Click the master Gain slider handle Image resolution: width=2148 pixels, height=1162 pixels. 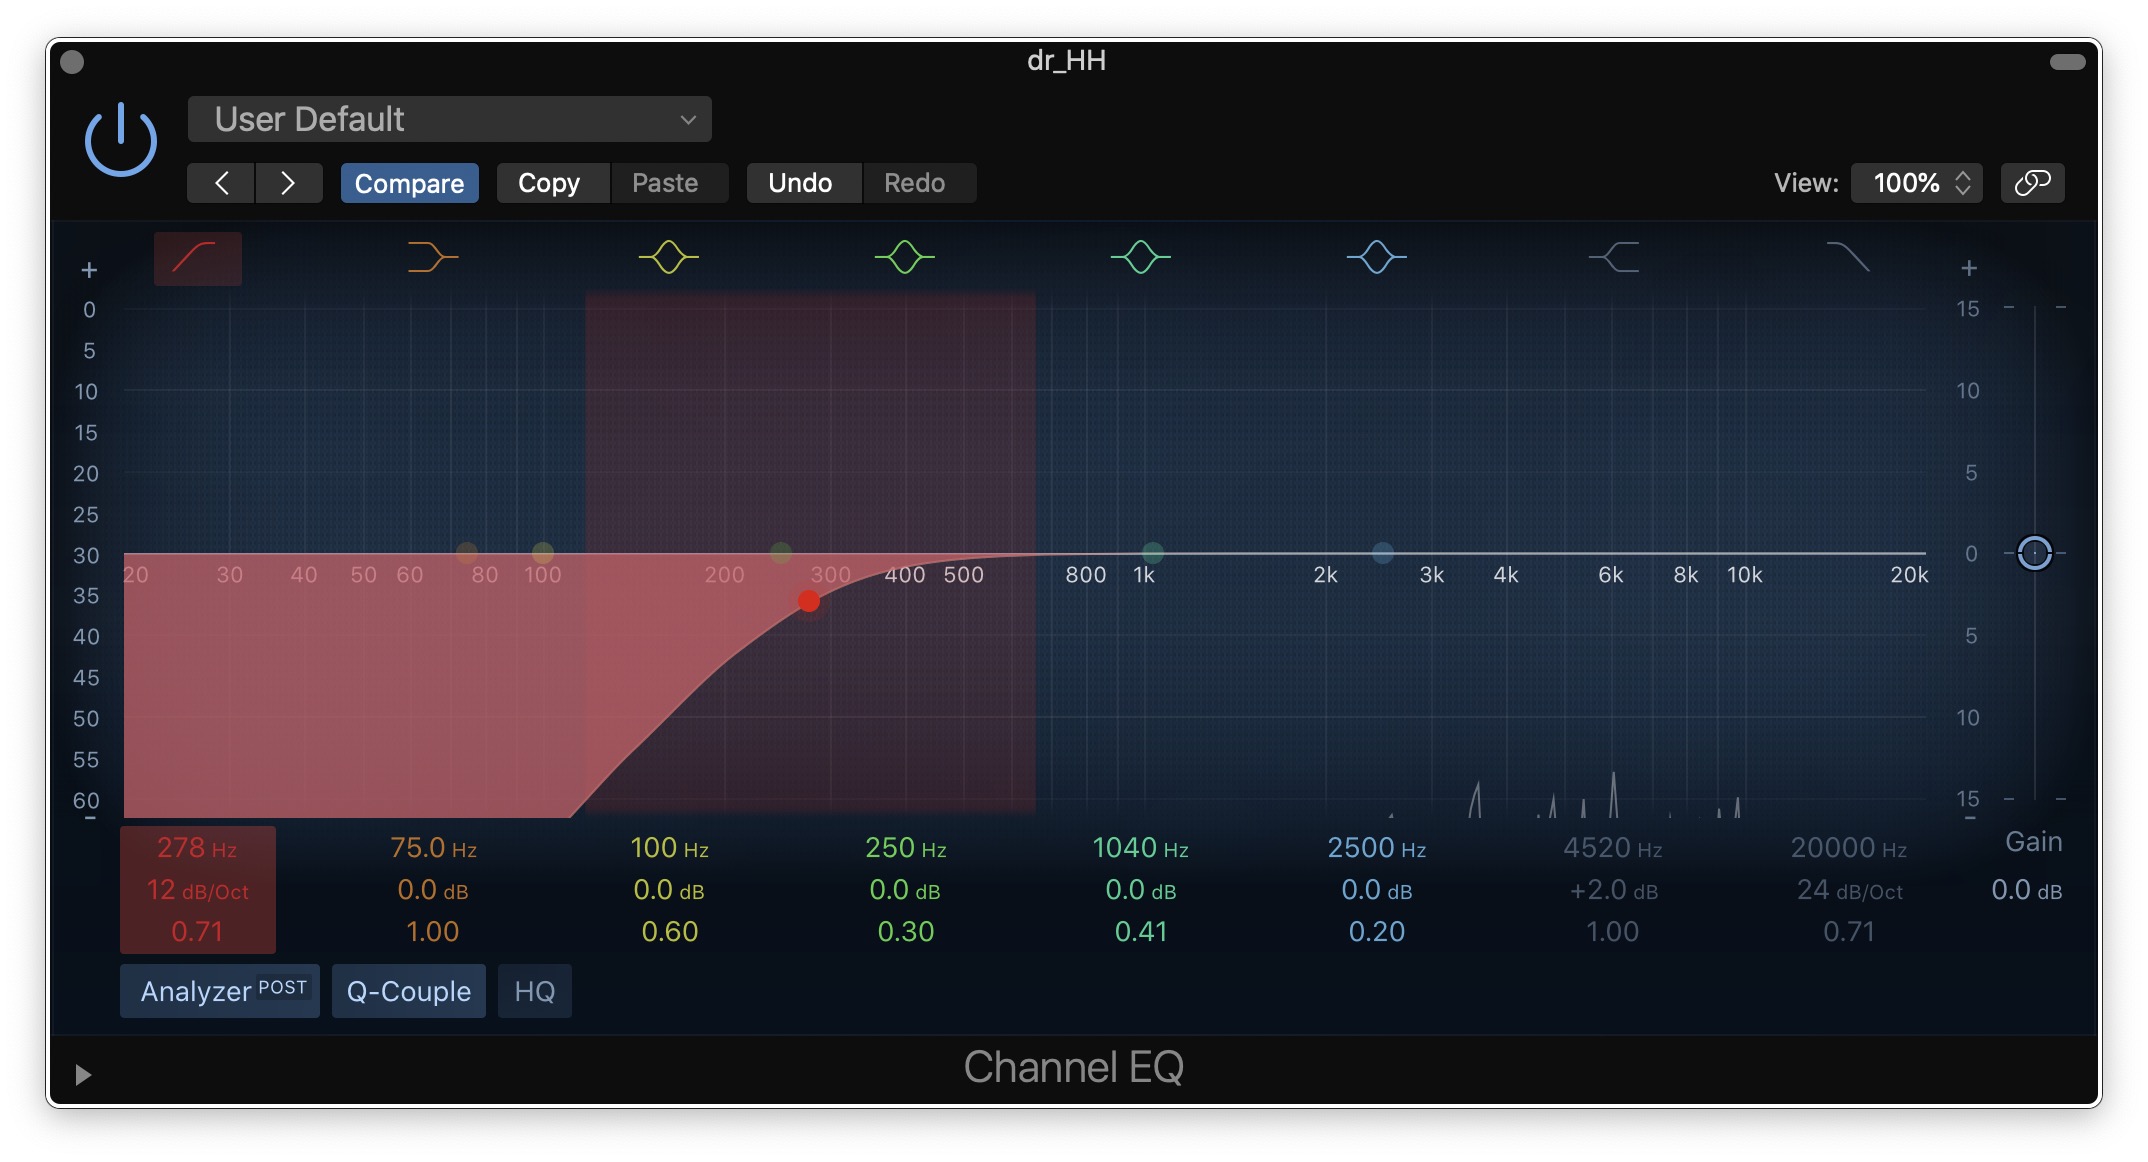2034,553
